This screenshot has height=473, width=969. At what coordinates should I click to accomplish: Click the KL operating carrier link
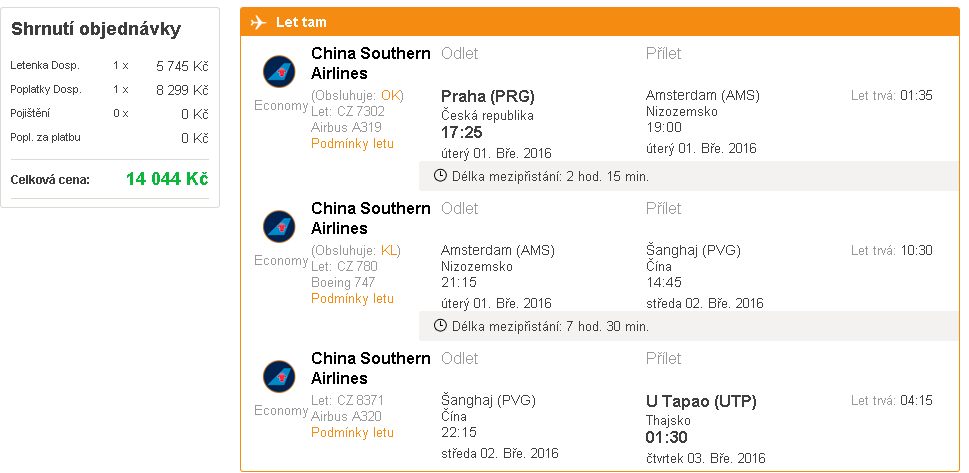pyautogui.click(x=389, y=250)
